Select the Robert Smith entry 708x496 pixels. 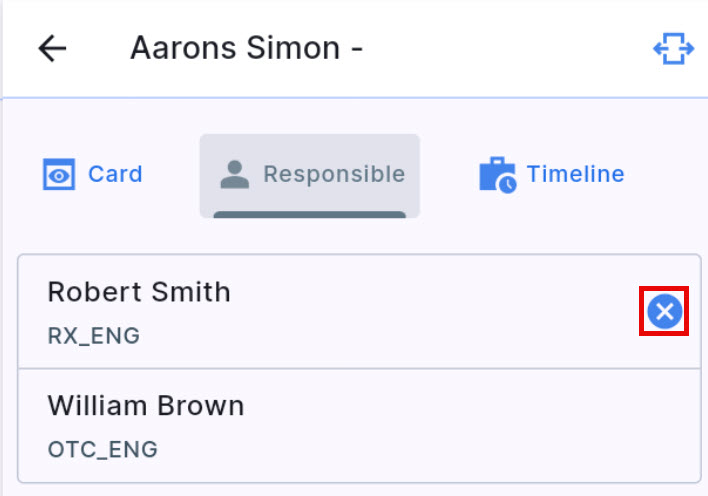pyautogui.click(x=139, y=292)
